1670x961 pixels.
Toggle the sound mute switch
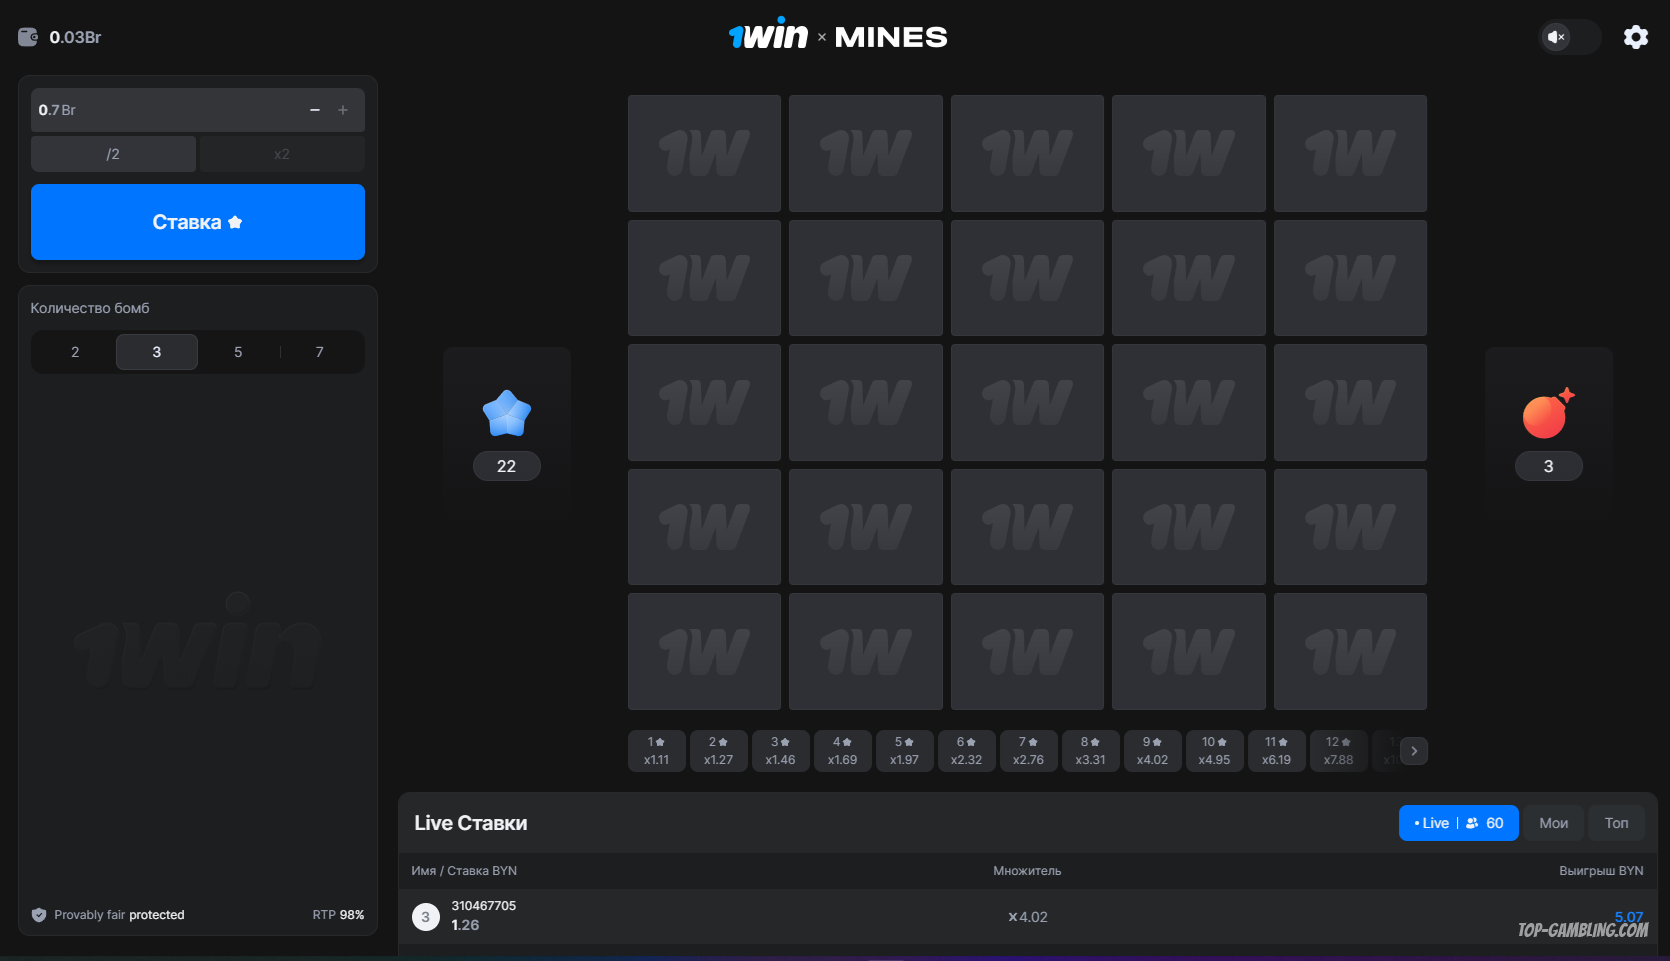click(1568, 37)
